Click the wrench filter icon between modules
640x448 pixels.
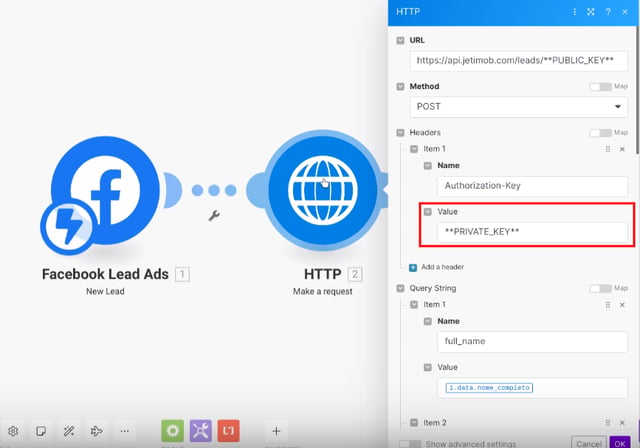214,216
